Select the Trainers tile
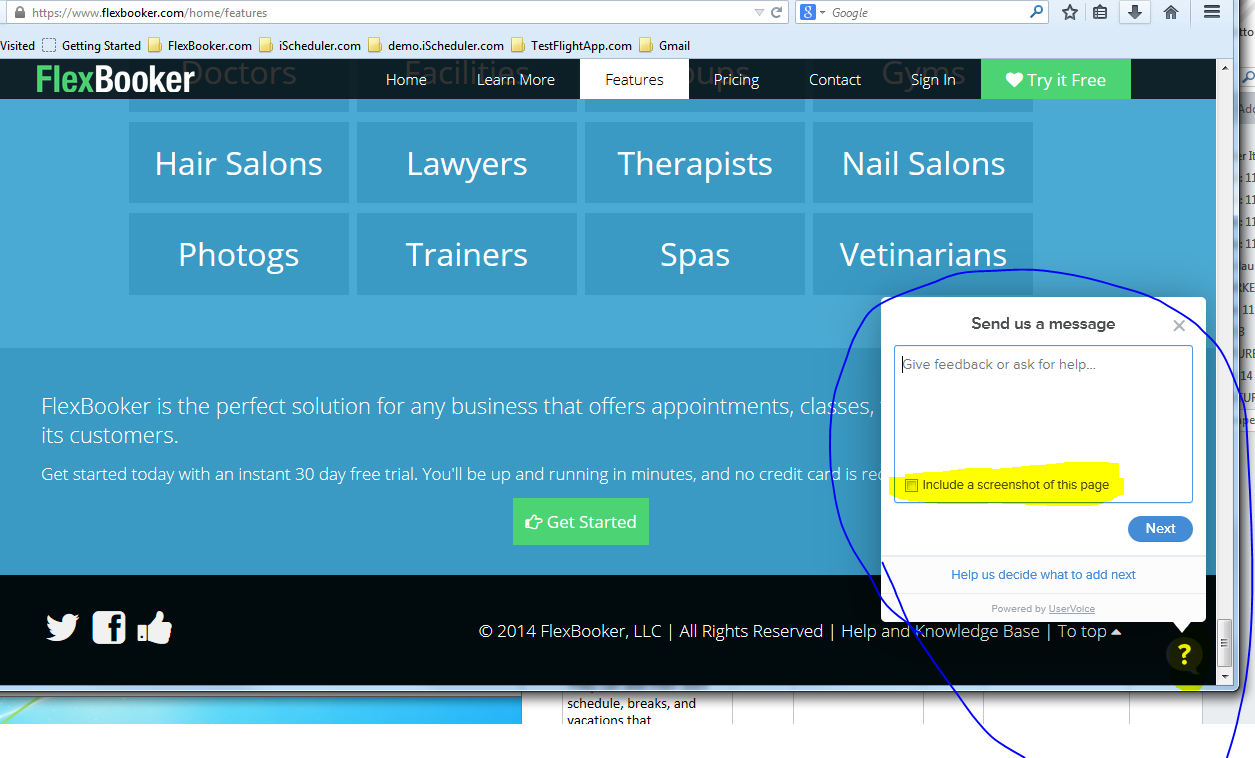 [x=467, y=254]
